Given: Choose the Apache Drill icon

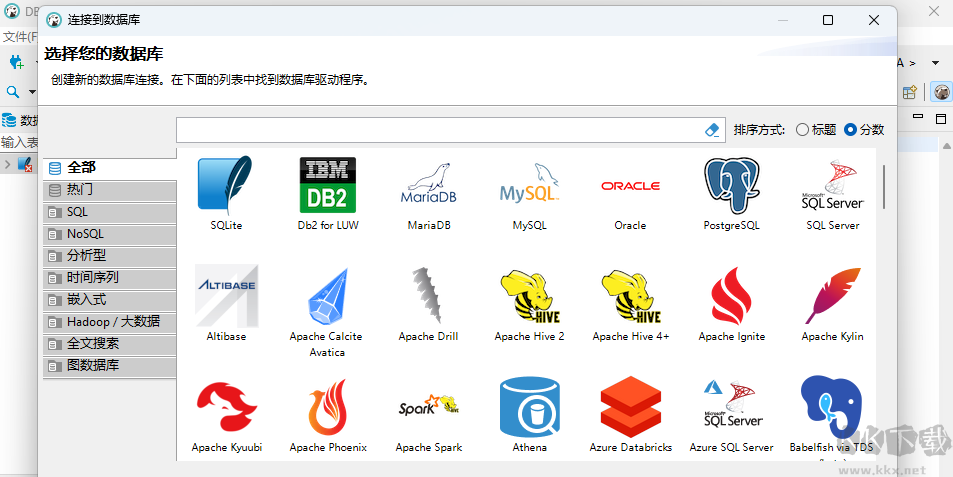Looking at the screenshot, I should point(428,296).
